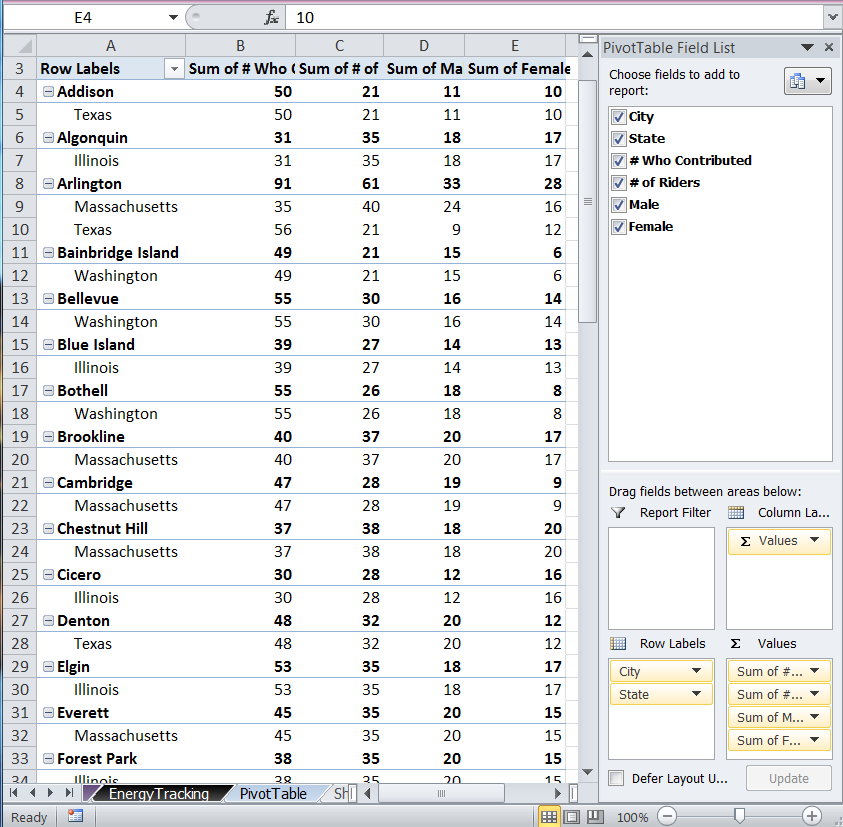843x827 pixels.
Task: Open the City field dropdown in Row Labels
Action: click(697, 672)
